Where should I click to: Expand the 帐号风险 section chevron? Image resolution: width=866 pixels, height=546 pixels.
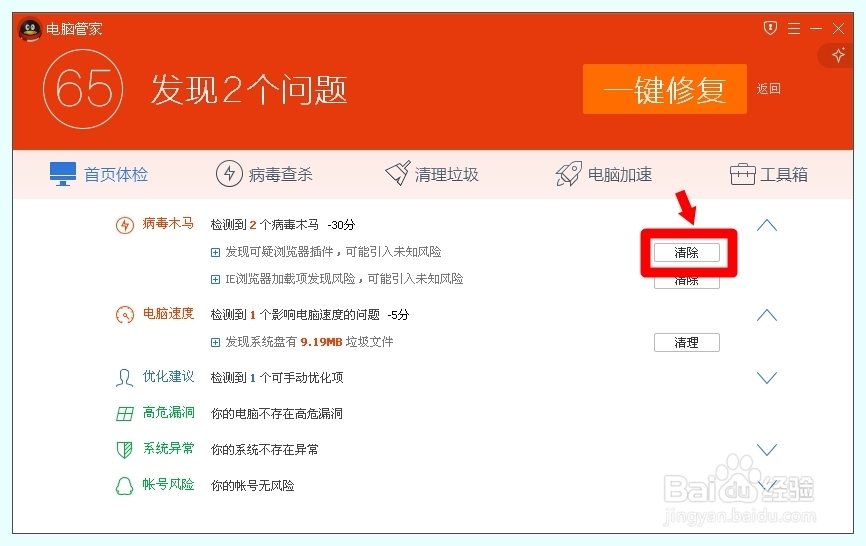pos(767,485)
